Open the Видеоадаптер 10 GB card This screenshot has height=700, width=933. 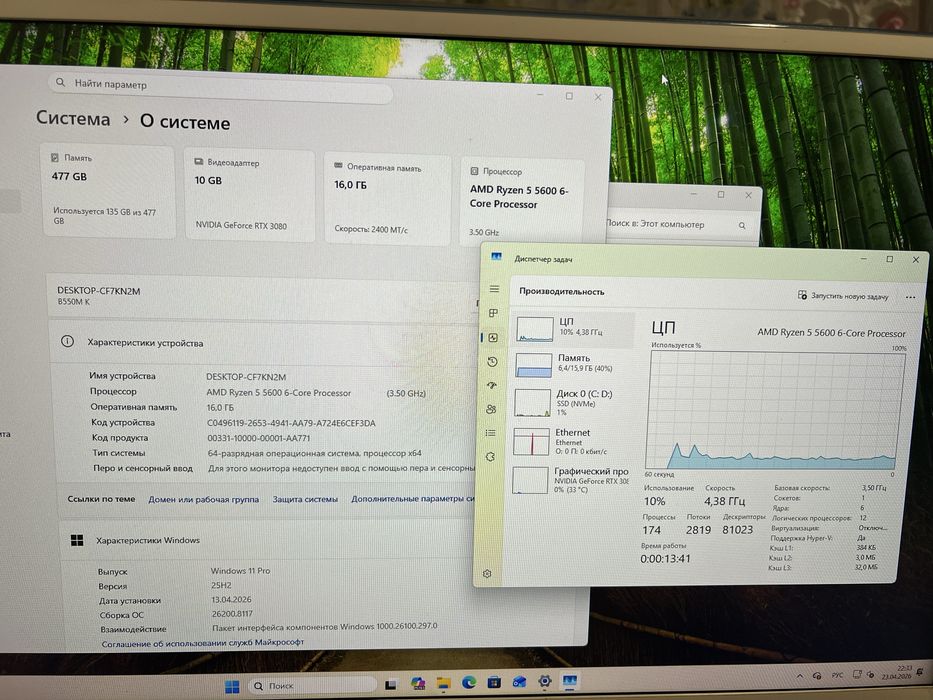[x=250, y=195]
